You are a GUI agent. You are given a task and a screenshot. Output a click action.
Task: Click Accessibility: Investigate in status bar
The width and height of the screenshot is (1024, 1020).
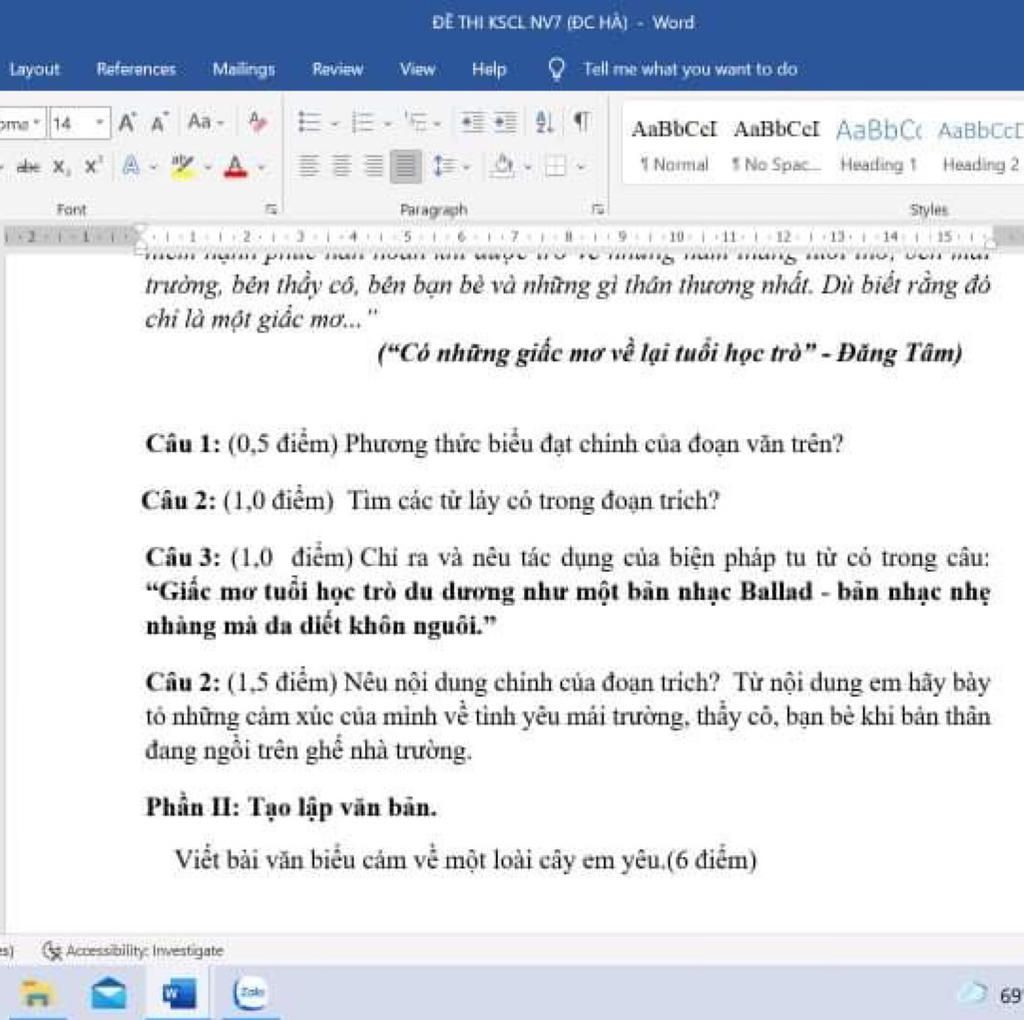133,950
